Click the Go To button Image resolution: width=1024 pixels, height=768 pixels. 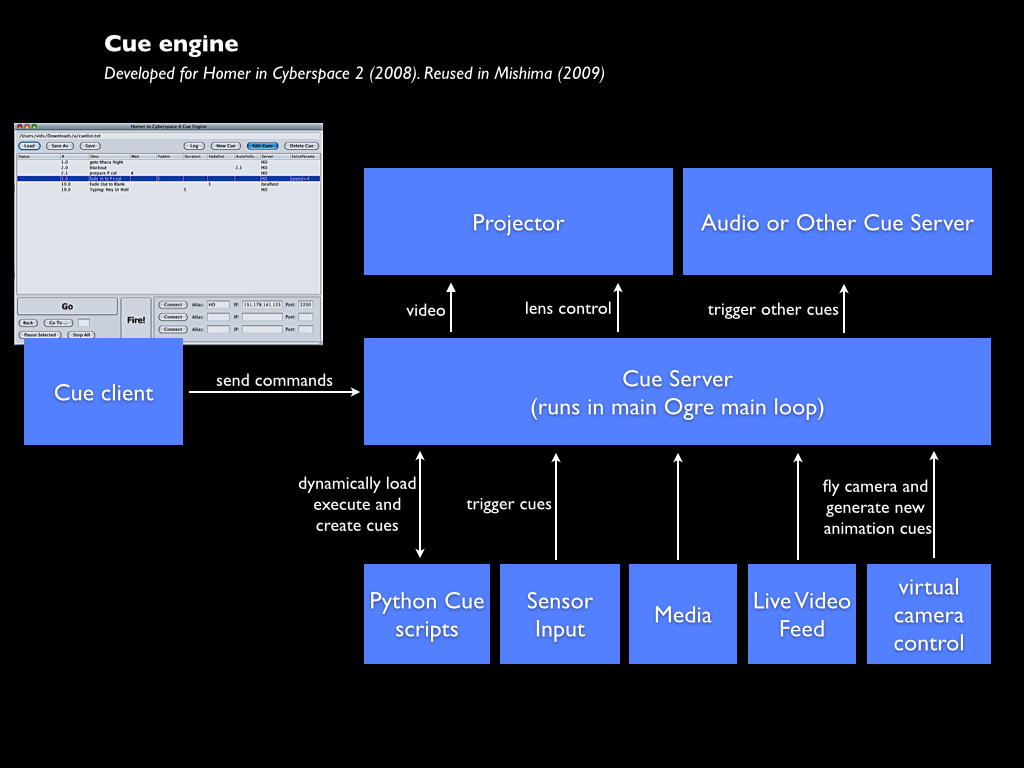pyautogui.click(x=58, y=323)
